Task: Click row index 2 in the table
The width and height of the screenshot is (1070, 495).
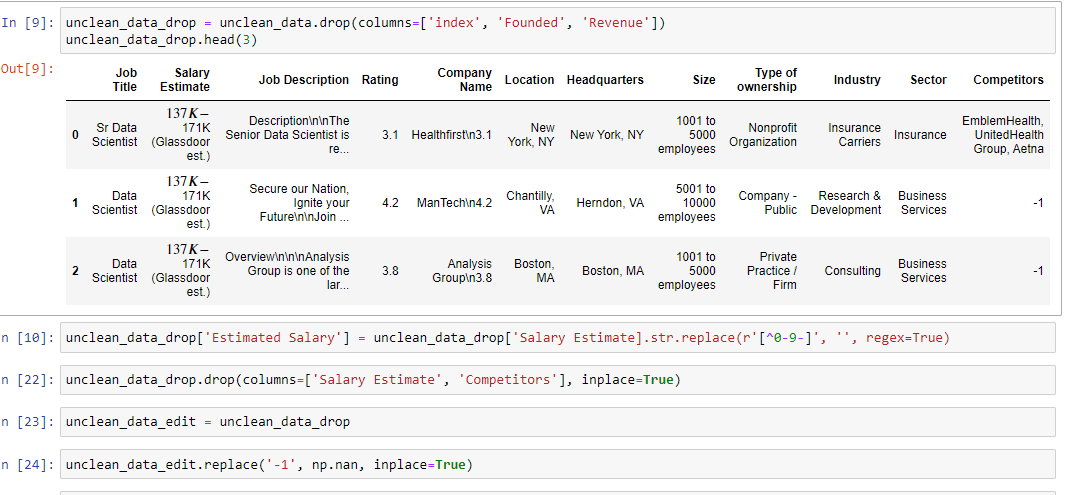Action: click(76, 271)
